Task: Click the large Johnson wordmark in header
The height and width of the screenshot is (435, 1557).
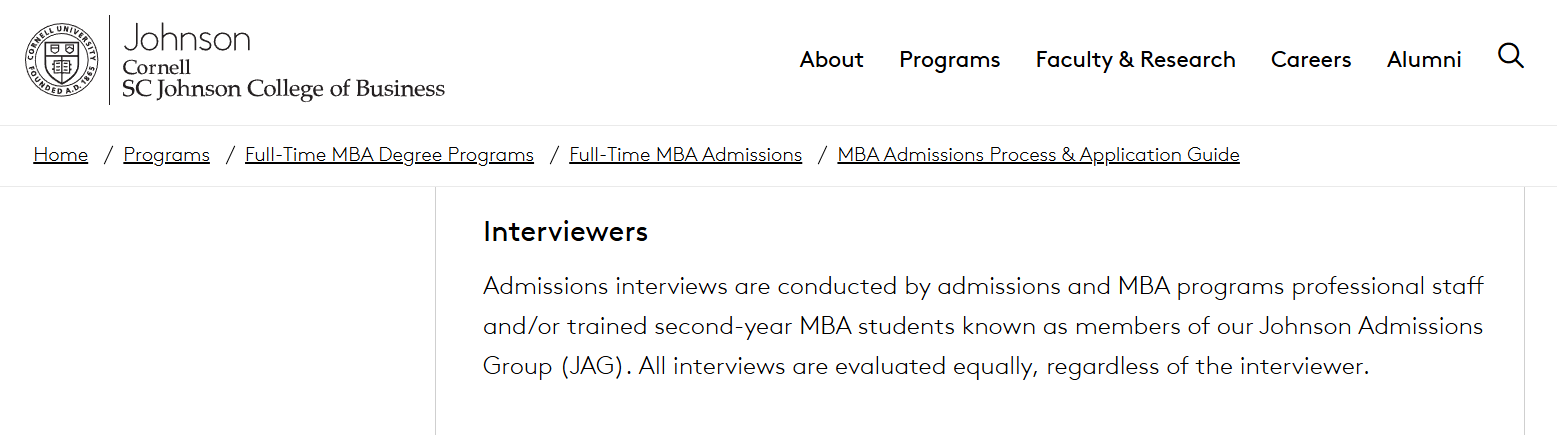Action: click(186, 38)
